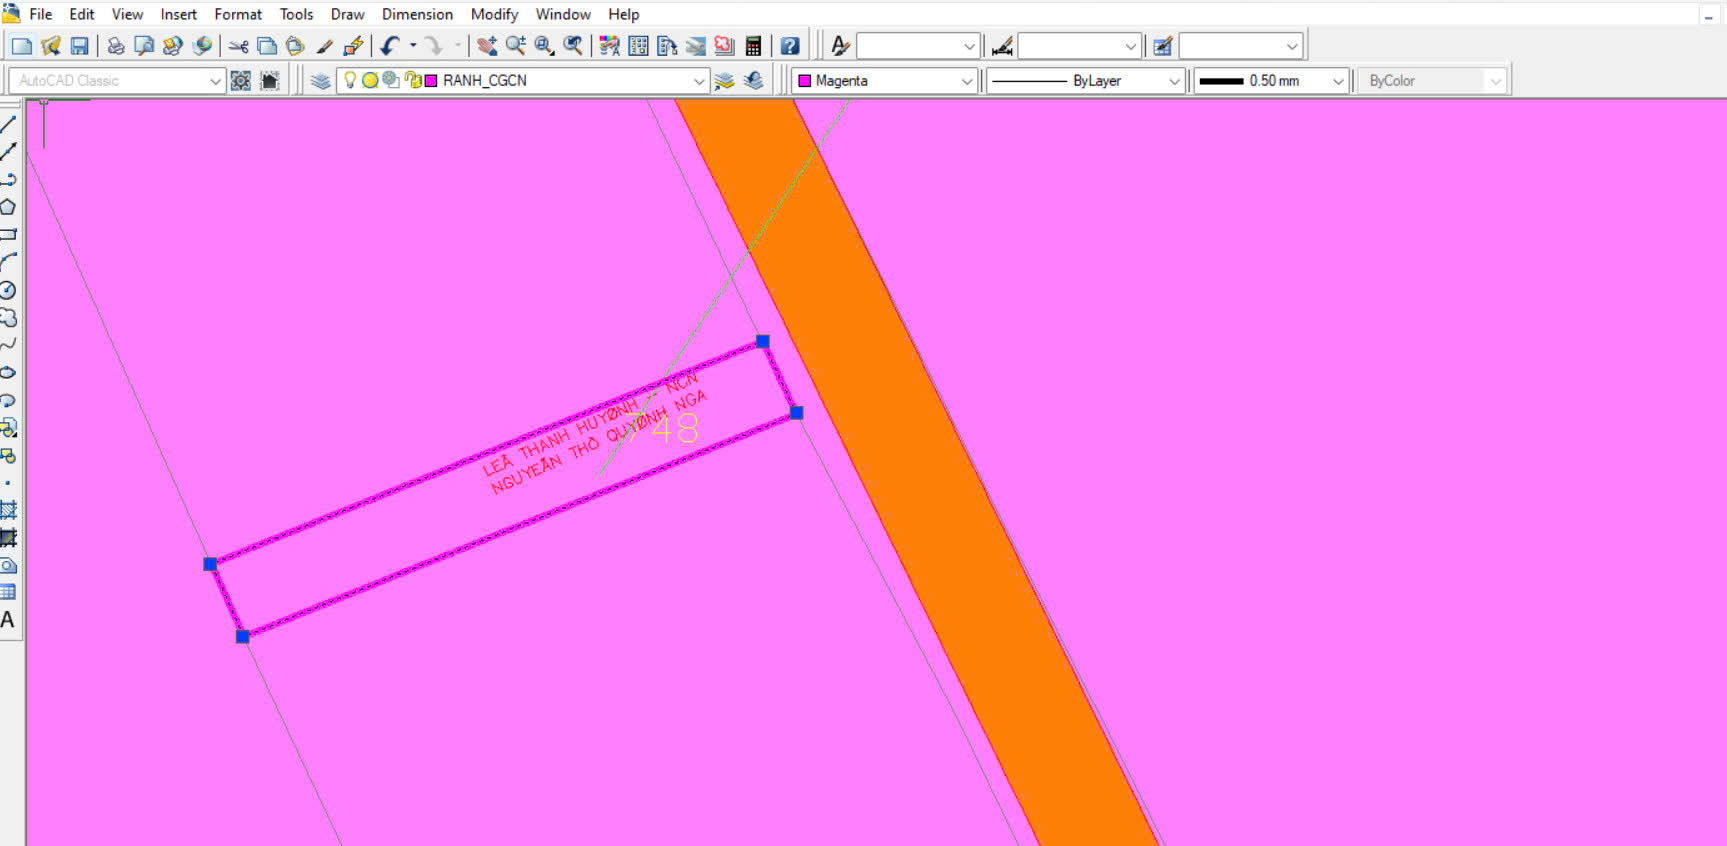Open the View menu
Screen dimensions: 1727x846
coord(127,14)
